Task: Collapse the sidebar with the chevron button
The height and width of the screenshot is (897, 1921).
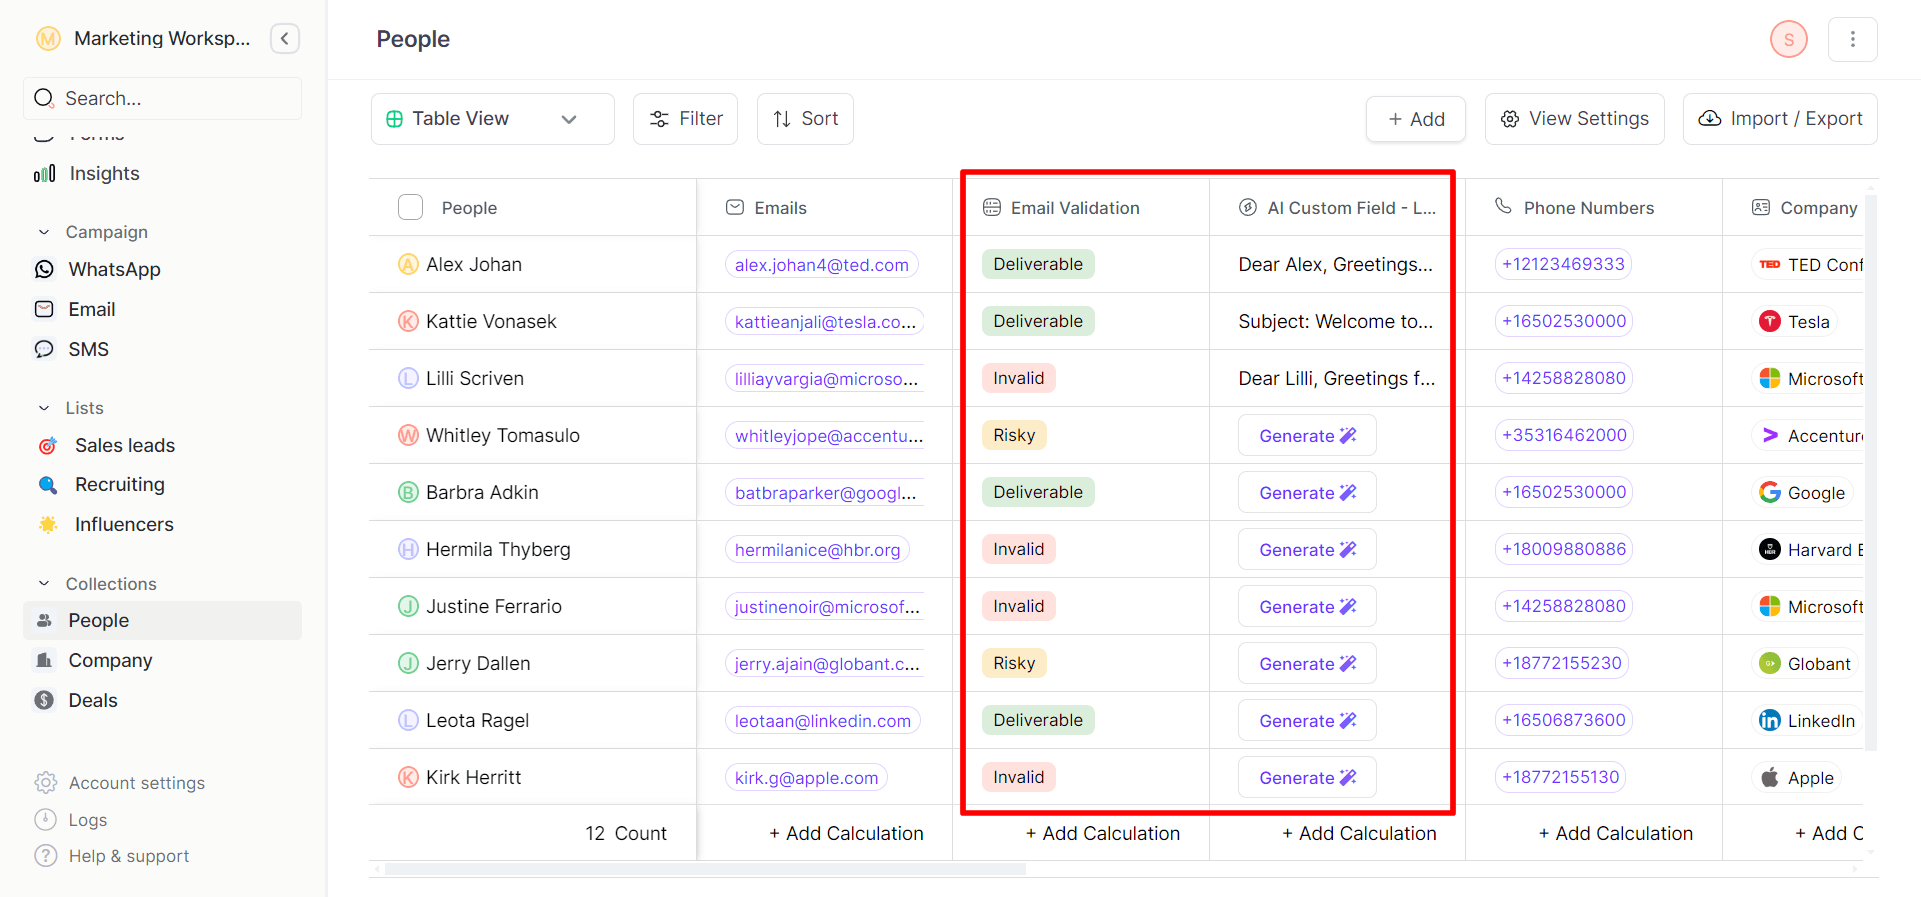Action: coord(285,39)
